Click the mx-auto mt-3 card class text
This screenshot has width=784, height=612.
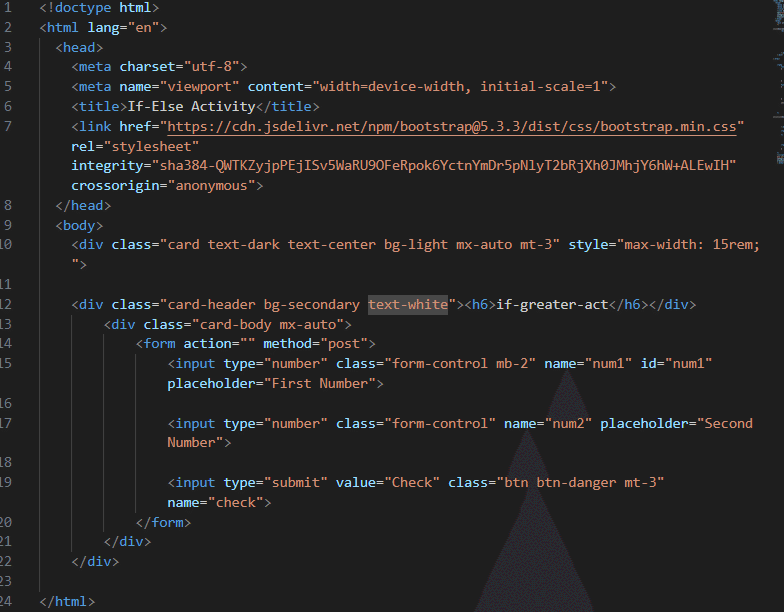point(504,244)
